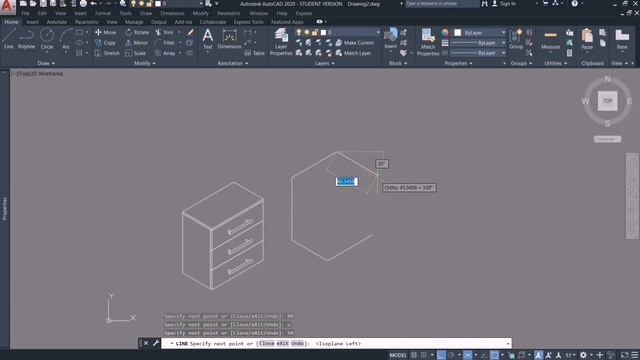The height and width of the screenshot is (360, 640).
Task: Select the Polyline tool
Action: (x=27, y=39)
